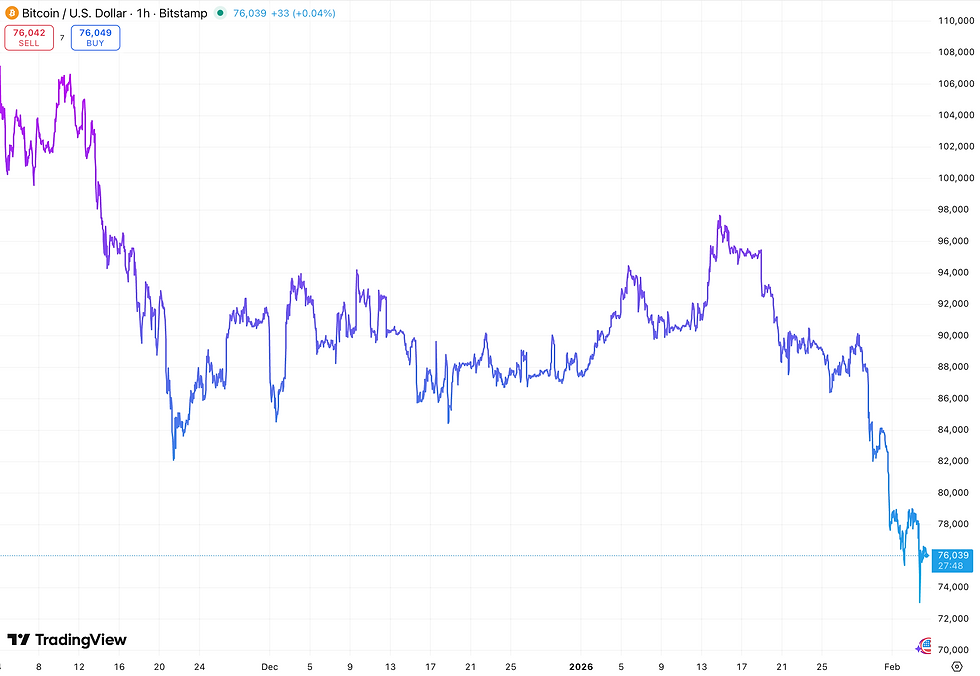
Task: Click the 100,000 price axis label
Action: point(956,178)
